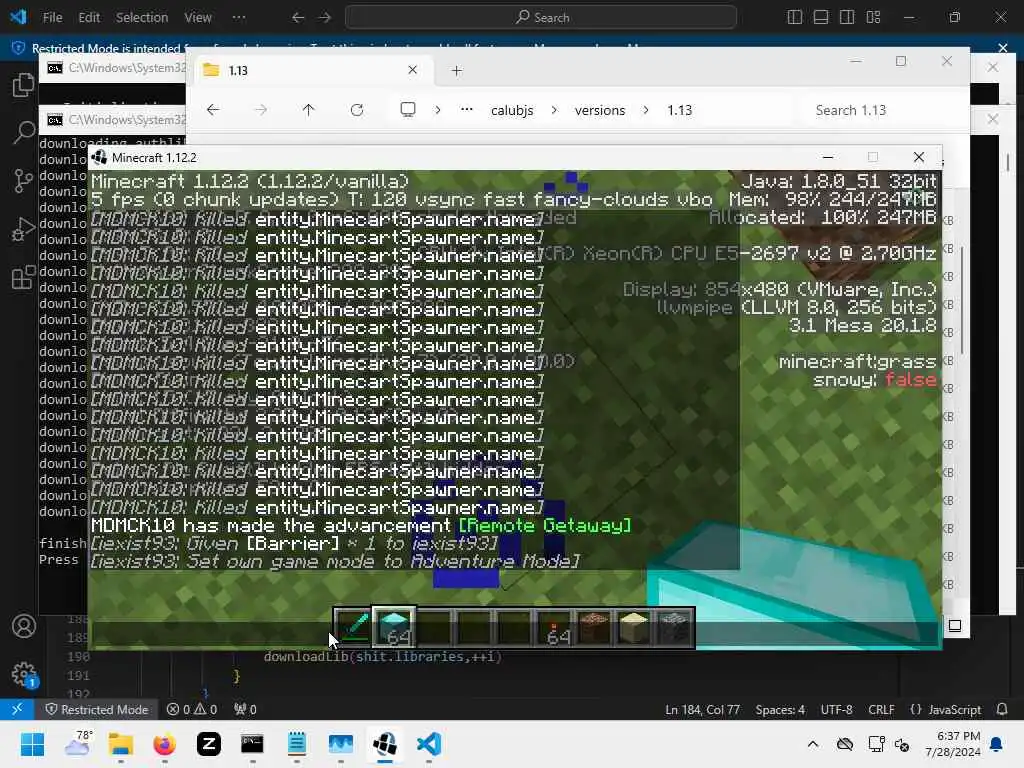
Task: Click the File Explorer vertical scrollbar
Action: pos(962,300)
